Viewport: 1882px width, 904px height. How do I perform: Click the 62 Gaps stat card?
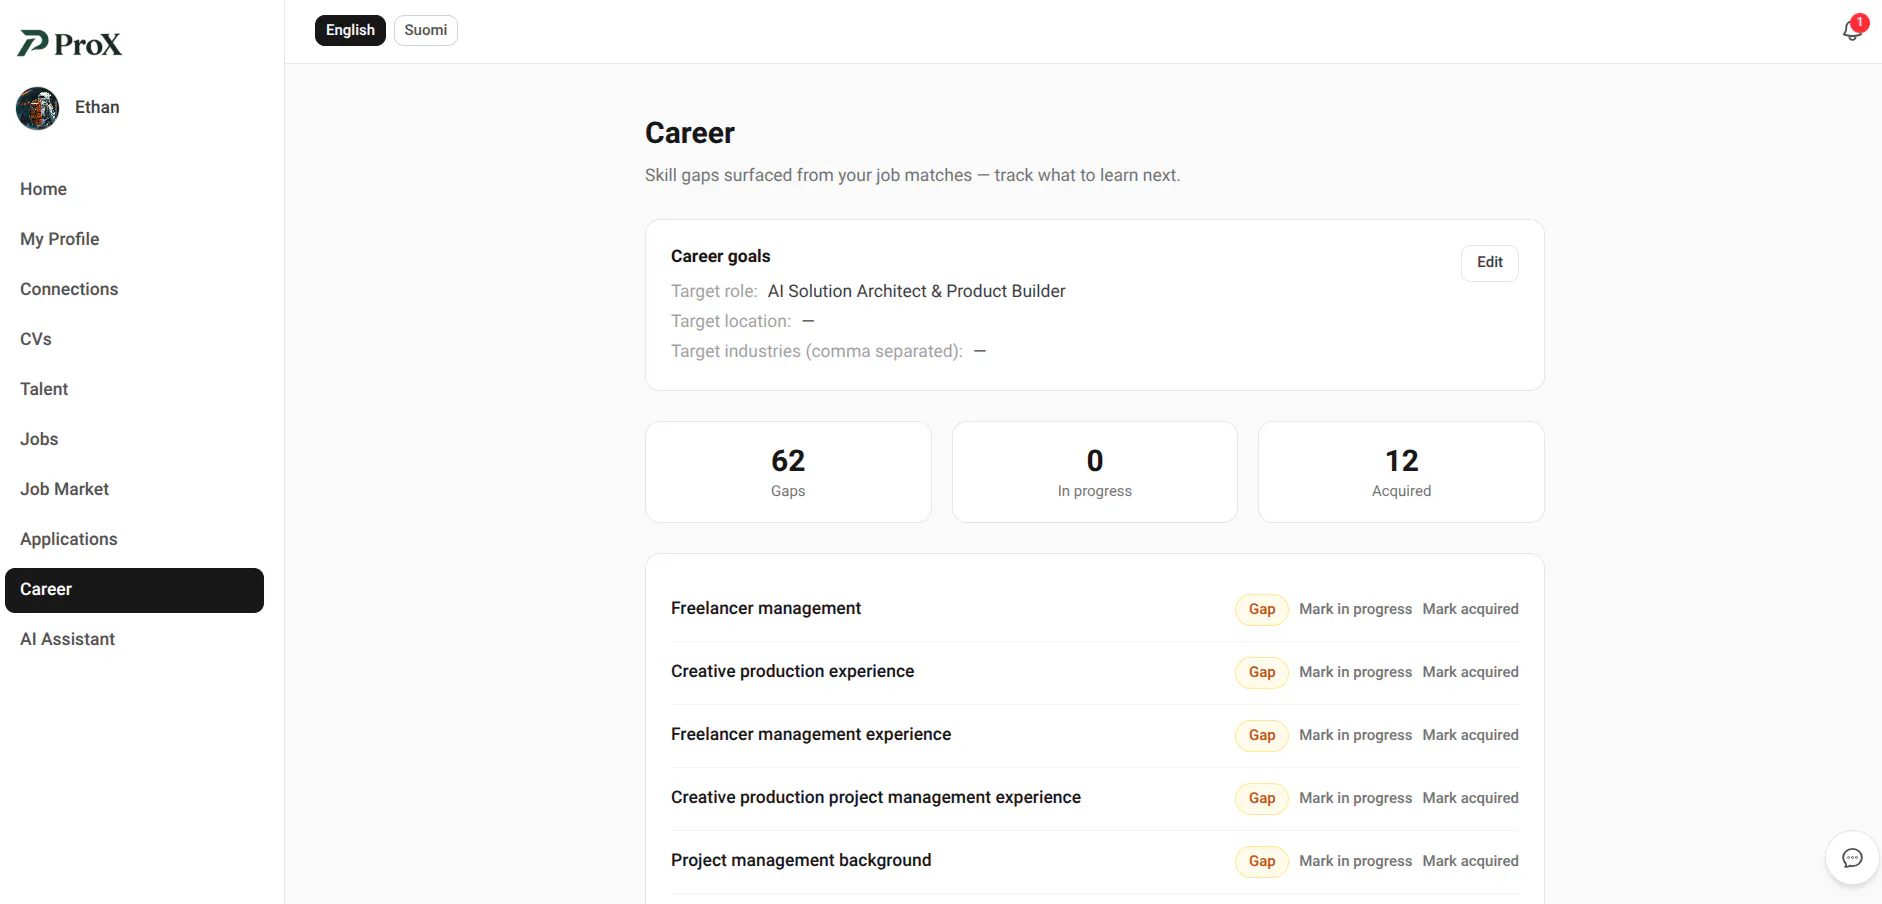coord(788,472)
